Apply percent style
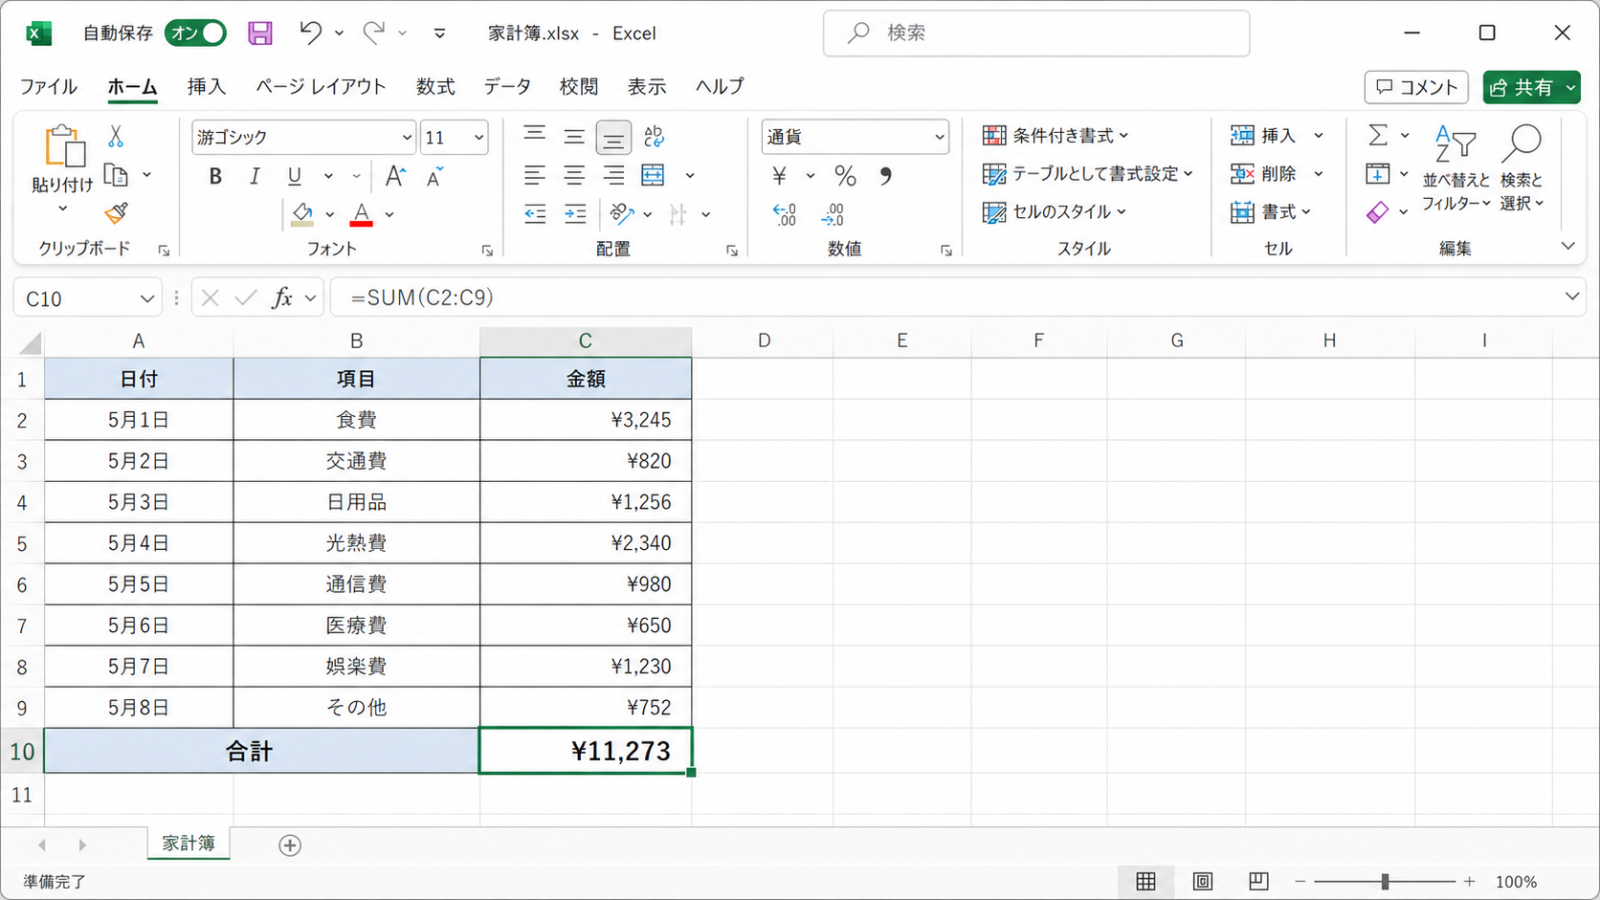 (845, 176)
